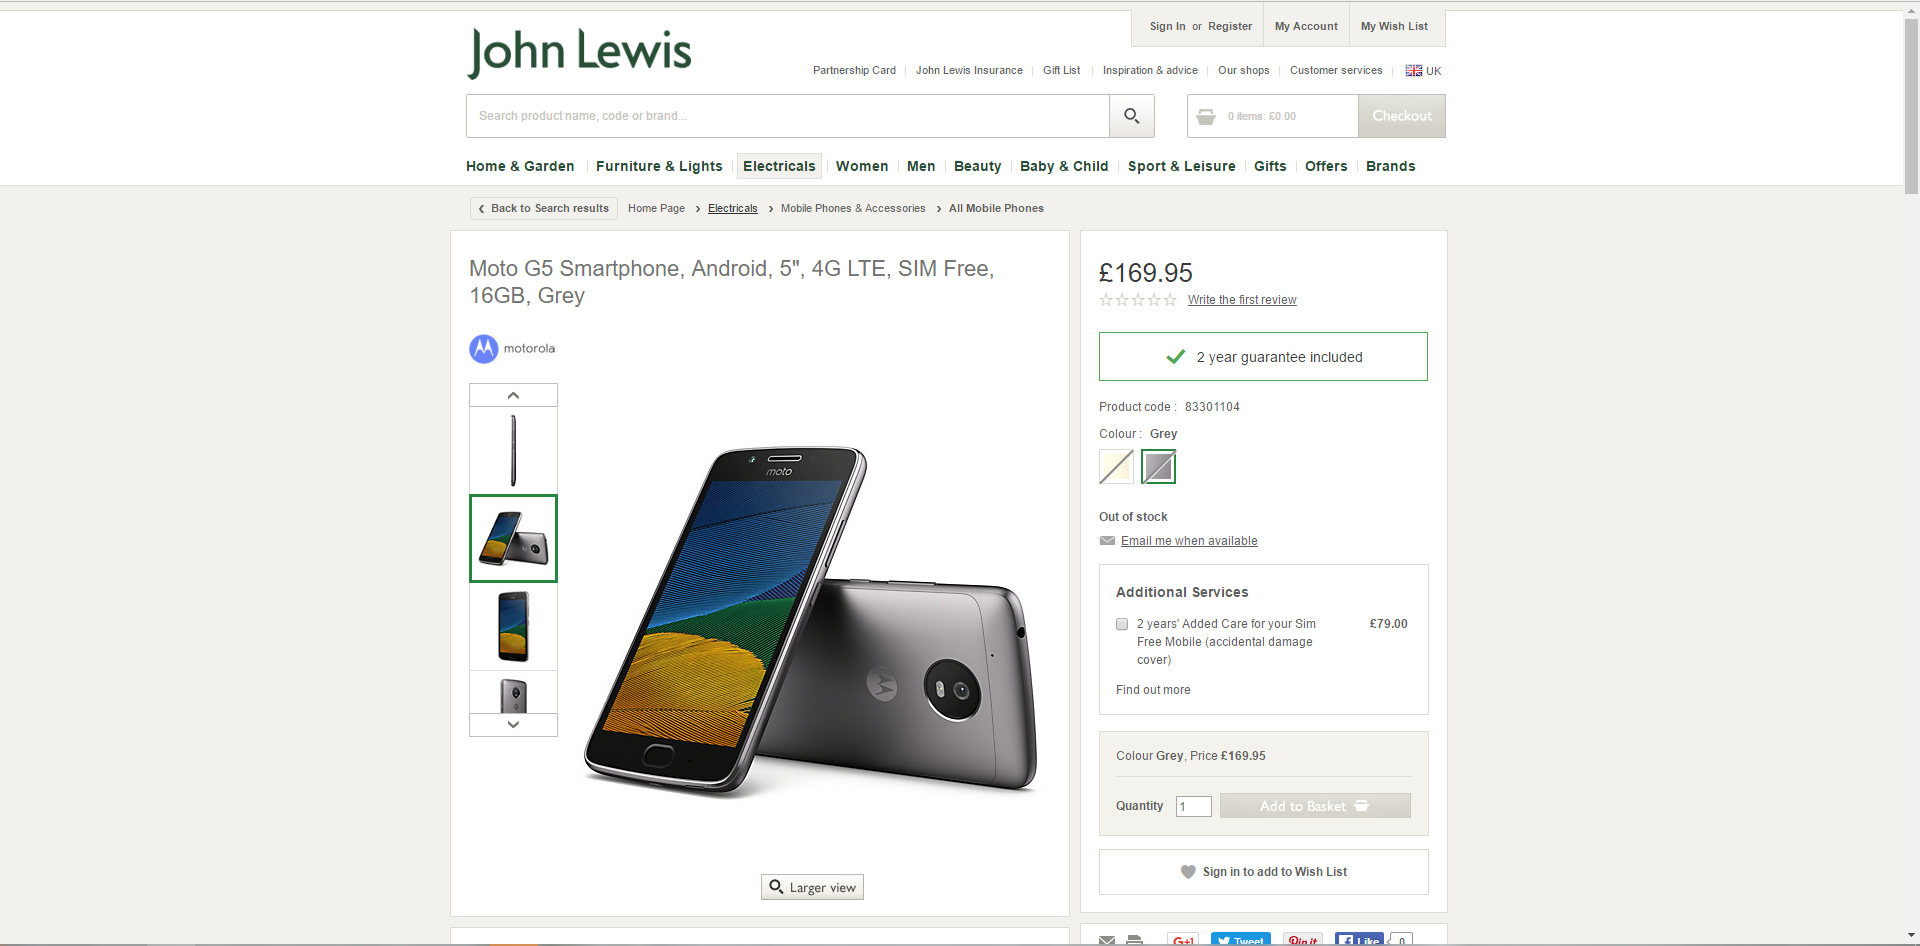Select the back-view phone thumbnail
Screen dimensions: 1920x946
[513, 692]
